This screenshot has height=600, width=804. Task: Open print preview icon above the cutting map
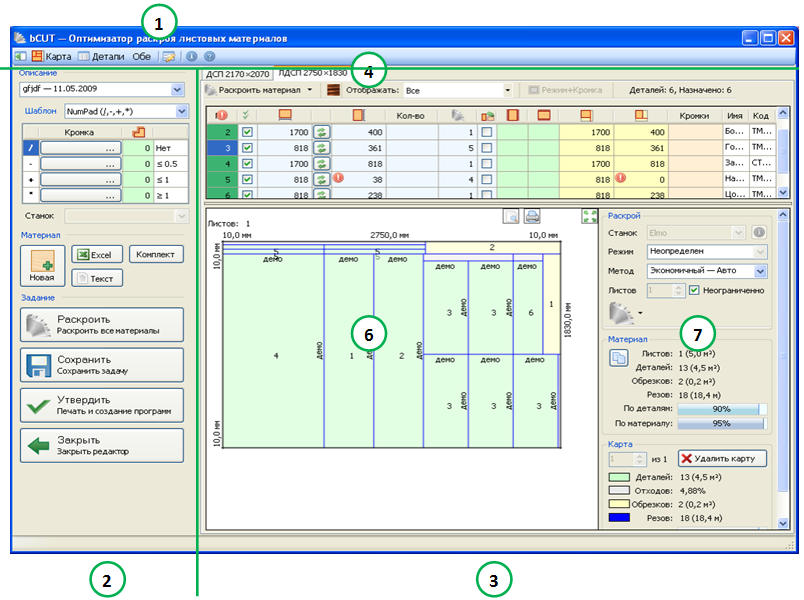[x=511, y=216]
